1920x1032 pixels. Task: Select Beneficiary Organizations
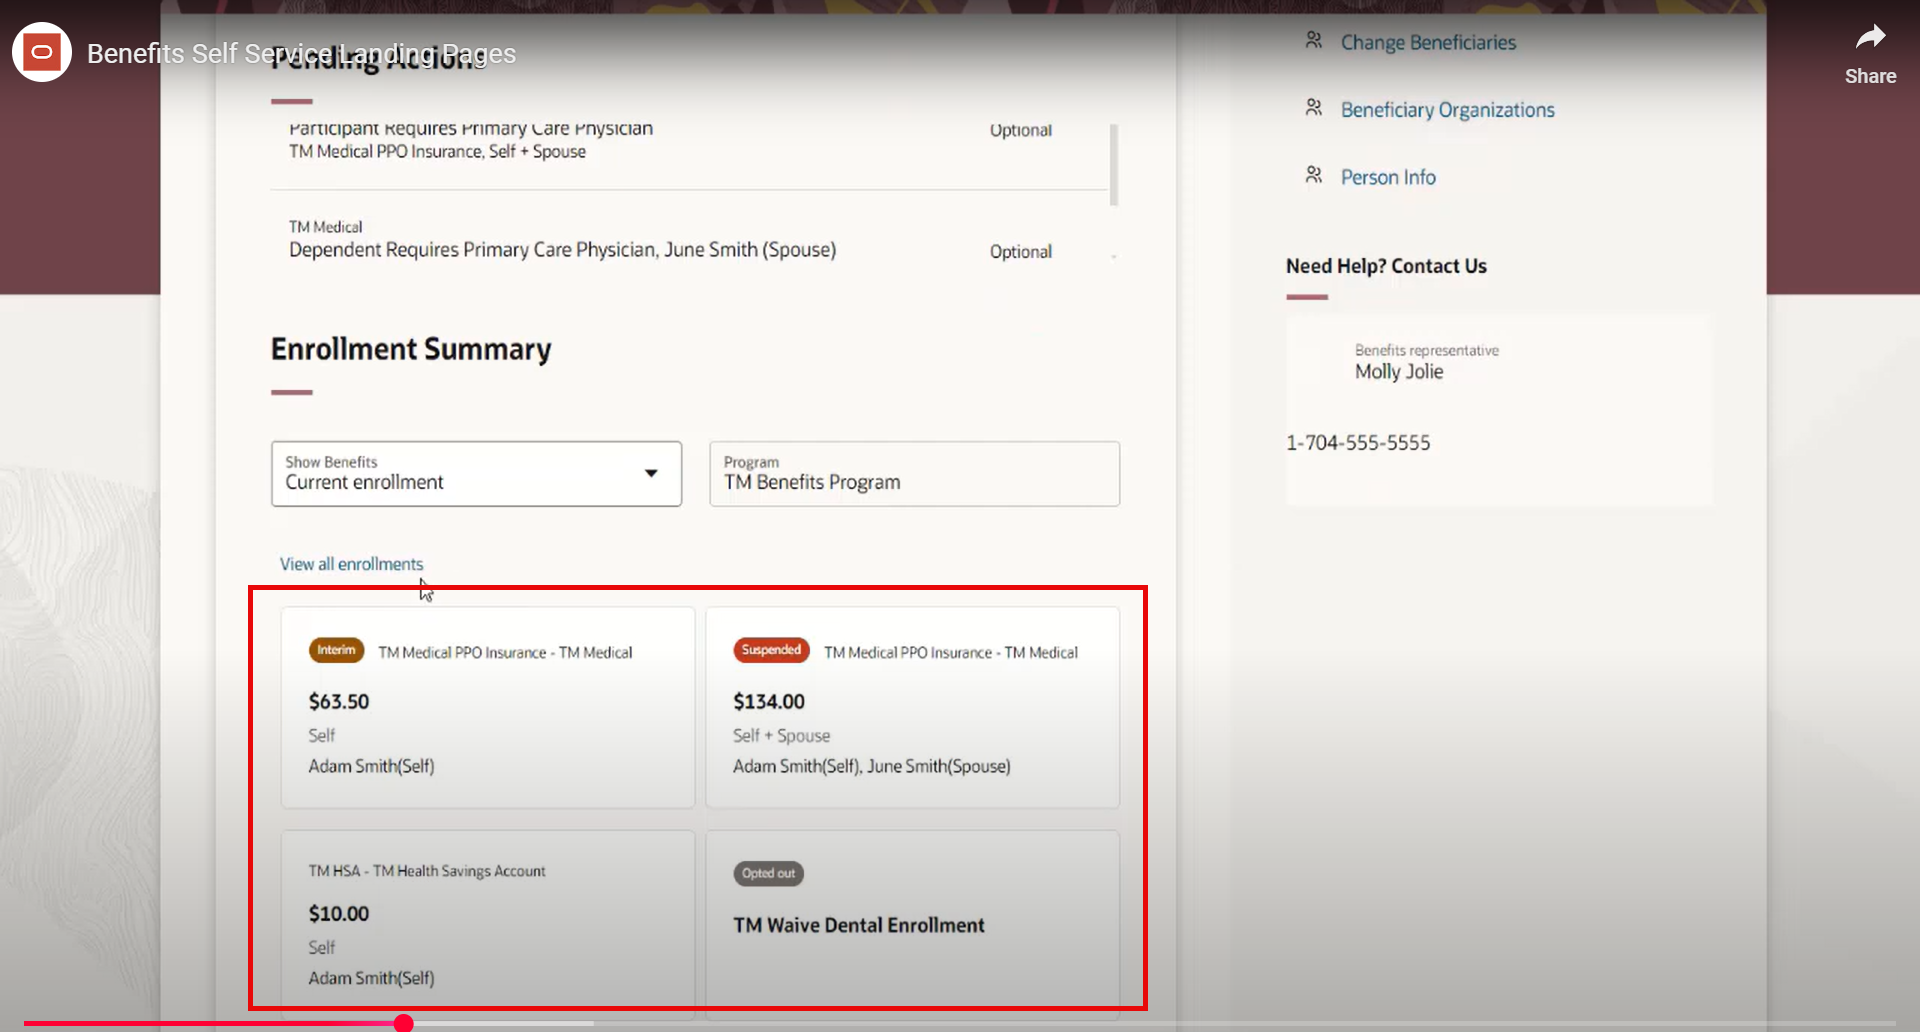[1447, 109]
